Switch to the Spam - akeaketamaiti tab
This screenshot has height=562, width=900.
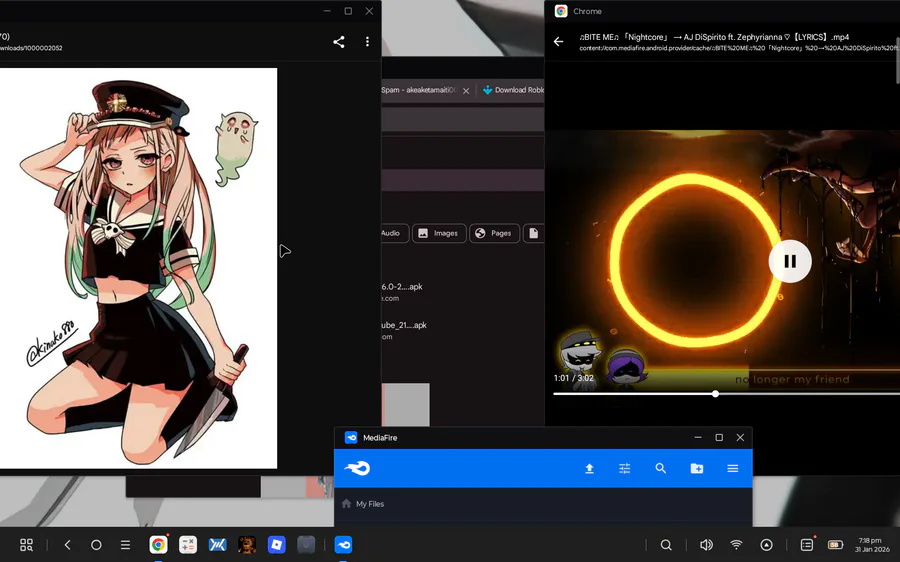(420, 90)
